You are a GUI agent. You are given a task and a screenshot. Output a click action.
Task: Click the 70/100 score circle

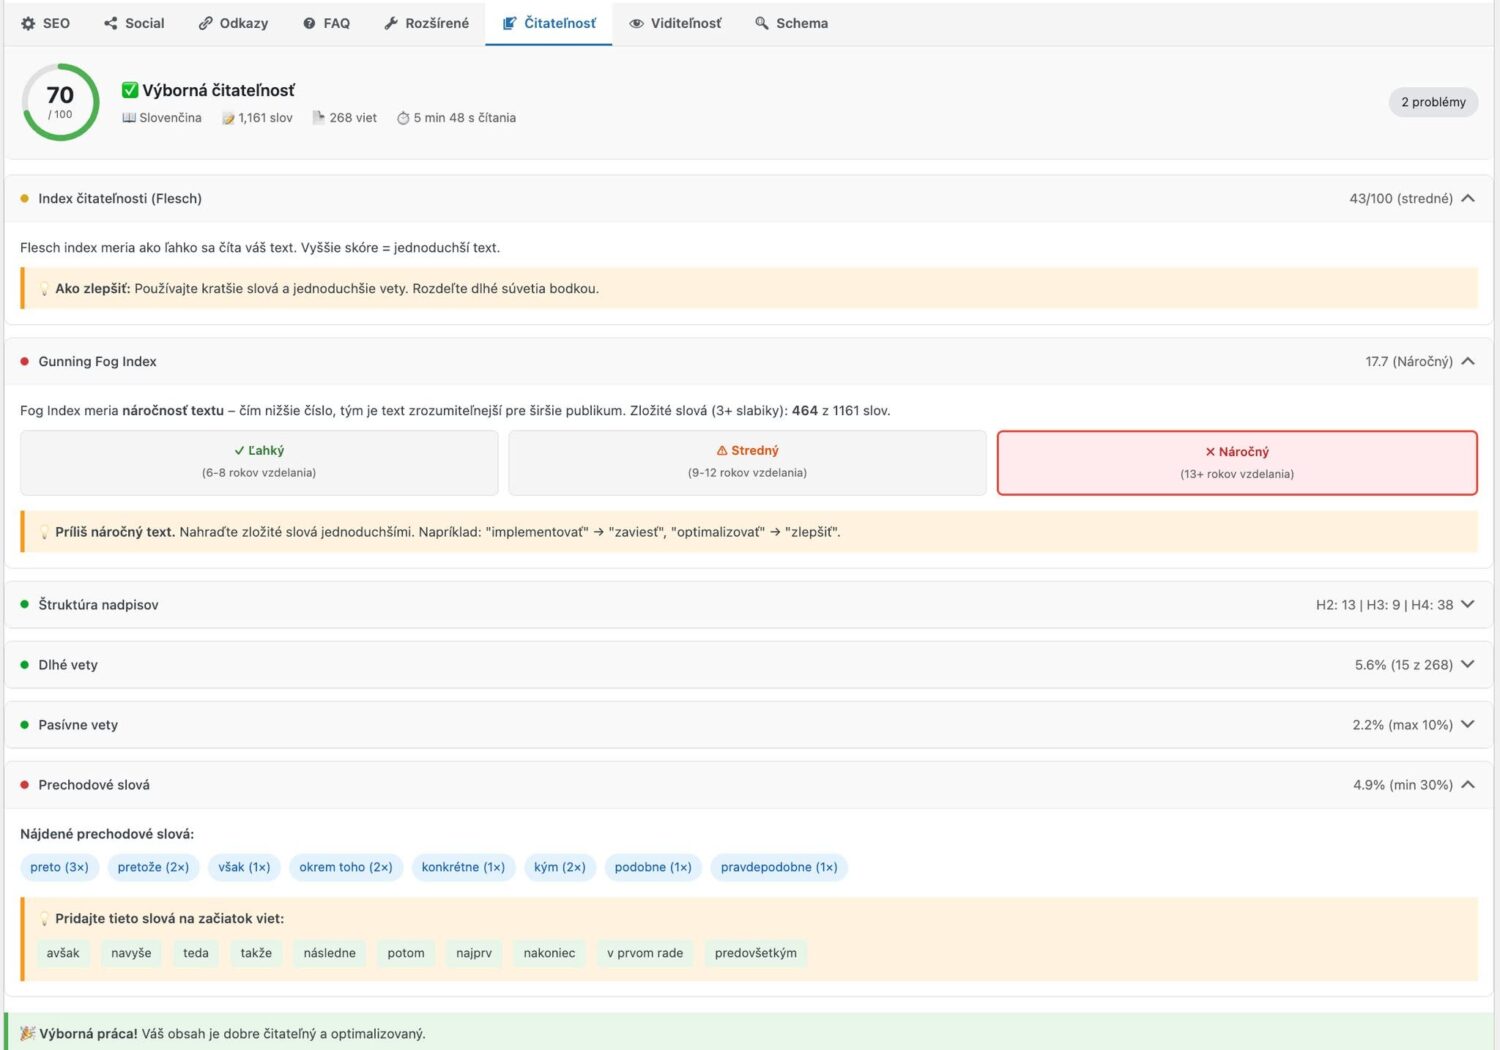[61, 102]
